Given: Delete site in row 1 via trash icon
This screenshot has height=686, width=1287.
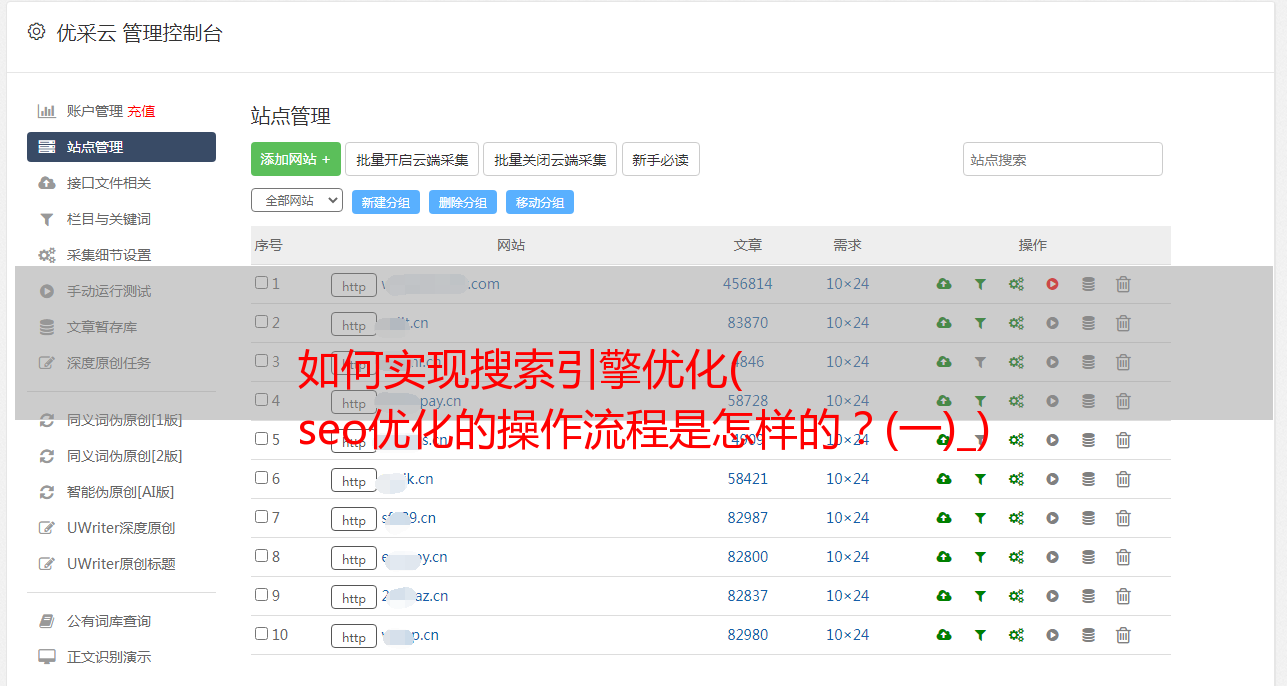Looking at the screenshot, I should tap(1123, 284).
